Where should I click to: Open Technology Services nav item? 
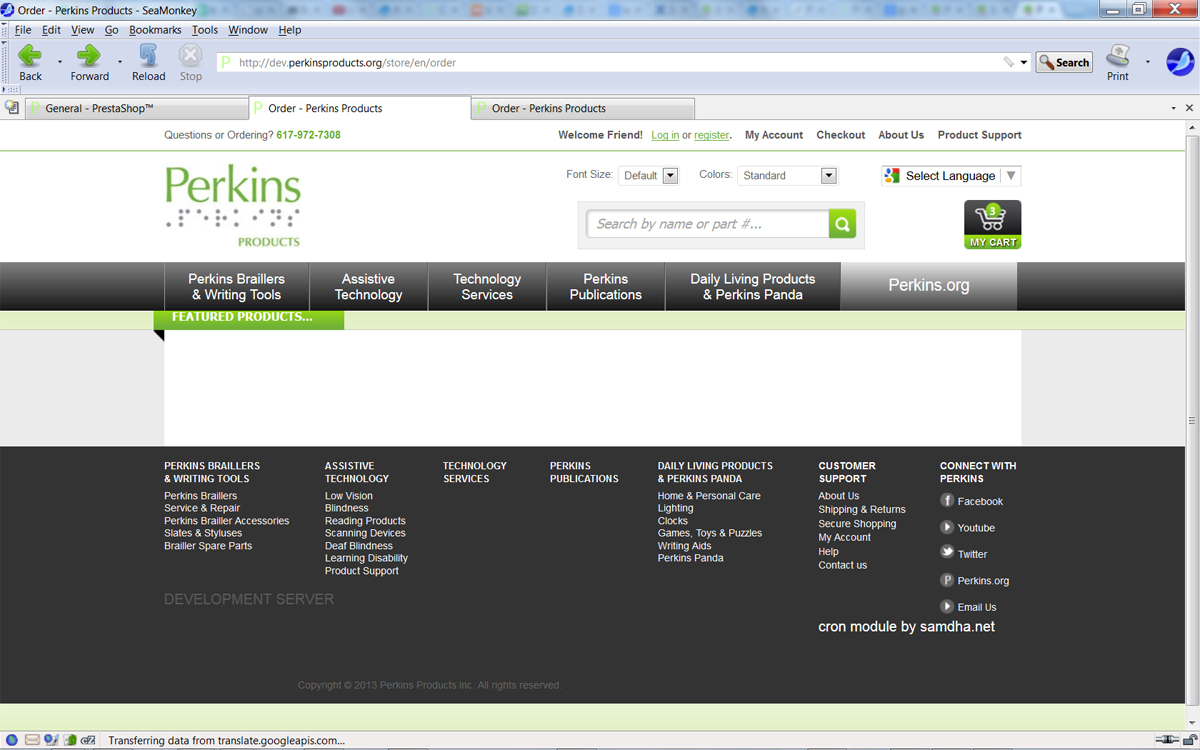tap(487, 287)
